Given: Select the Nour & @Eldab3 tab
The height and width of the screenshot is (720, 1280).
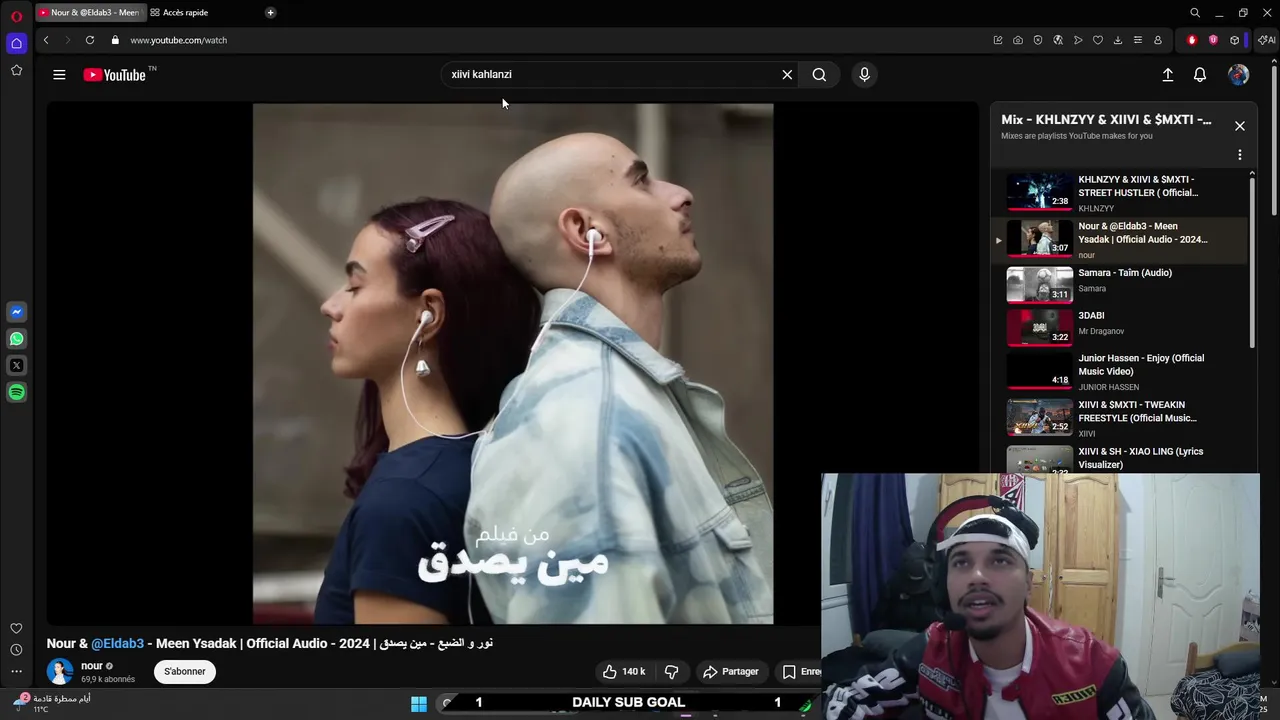Looking at the screenshot, I should (89, 12).
